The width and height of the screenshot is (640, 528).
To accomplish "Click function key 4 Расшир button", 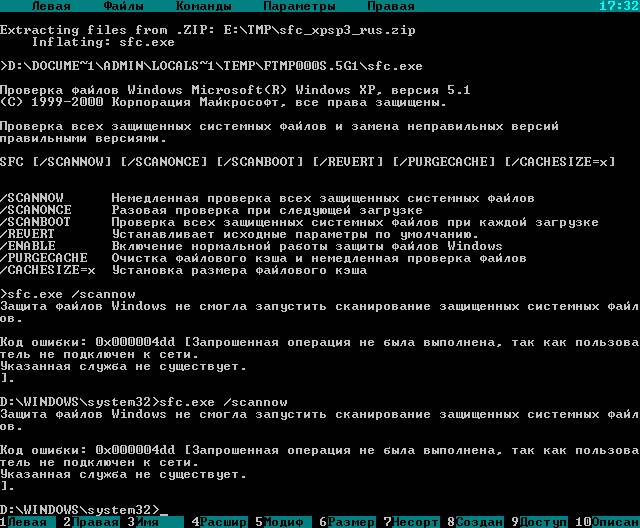I will (219, 522).
